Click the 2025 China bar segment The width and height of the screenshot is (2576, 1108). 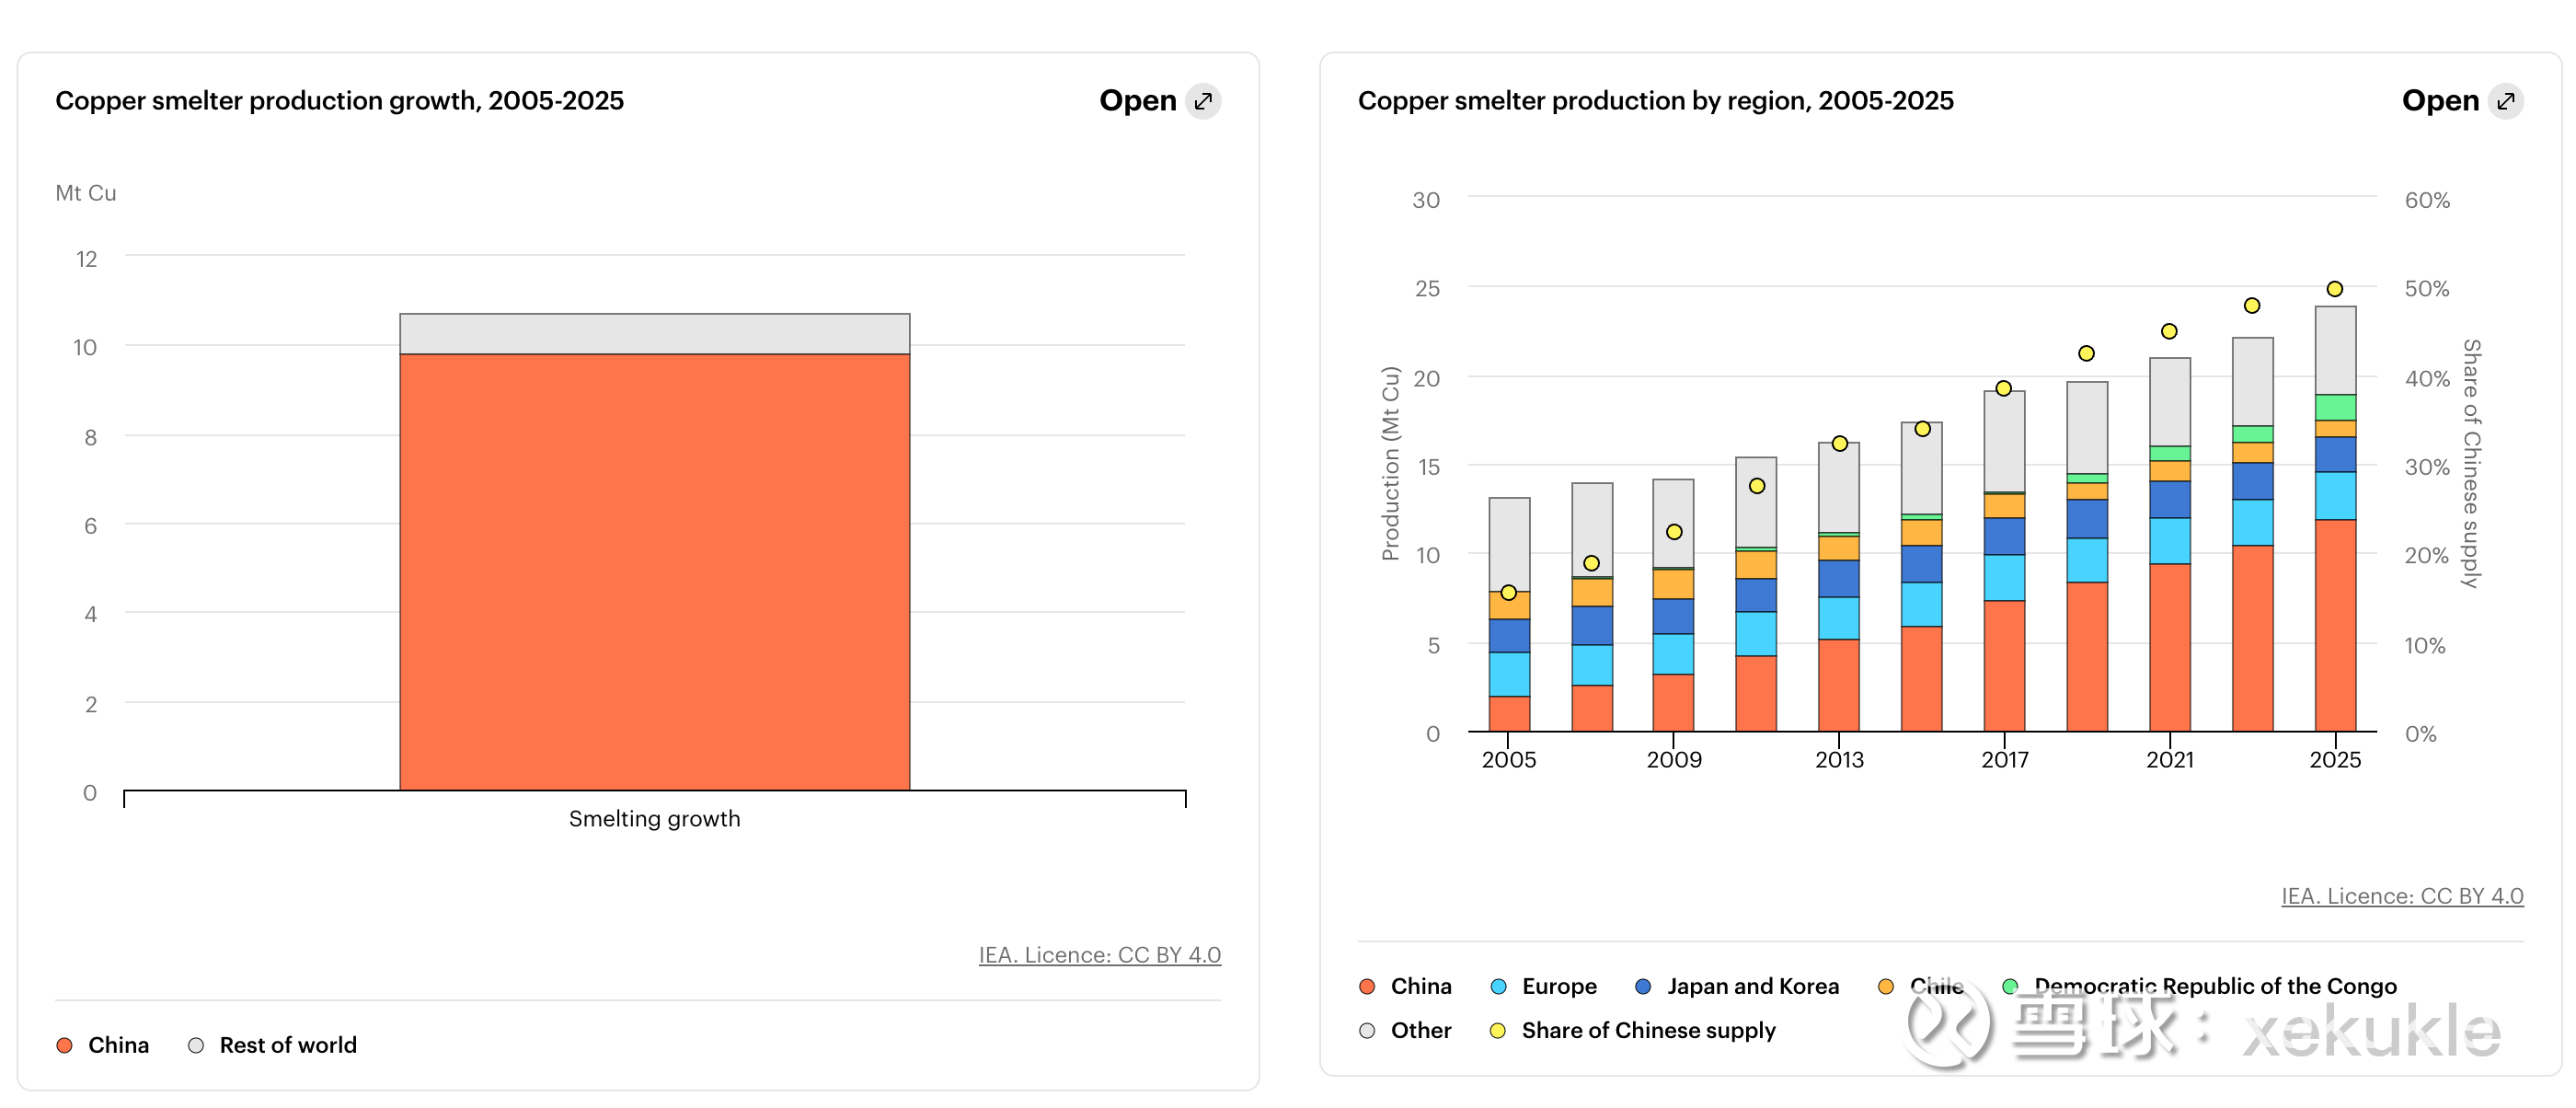(2334, 625)
